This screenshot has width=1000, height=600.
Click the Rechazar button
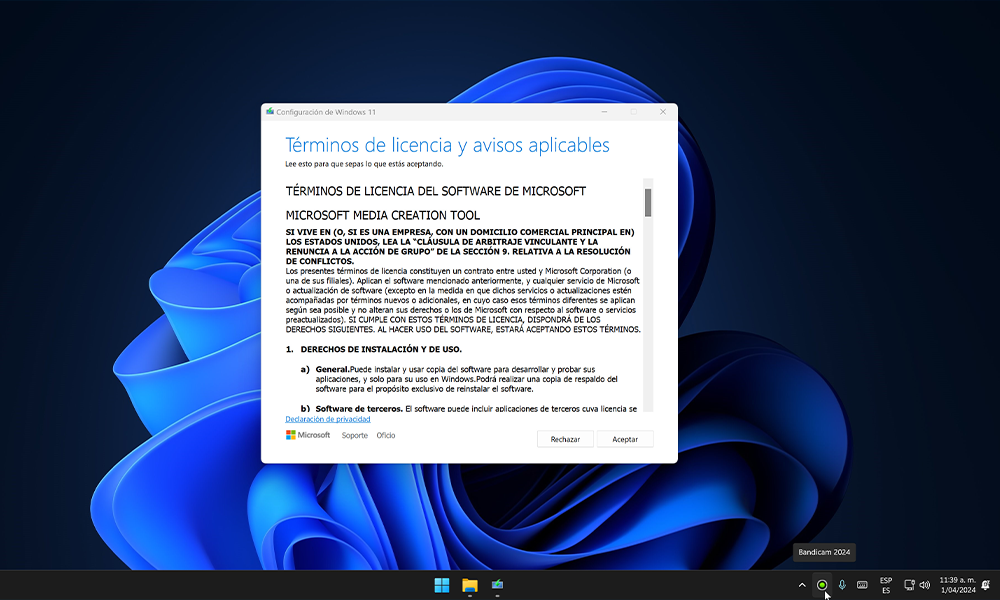coord(565,439)
